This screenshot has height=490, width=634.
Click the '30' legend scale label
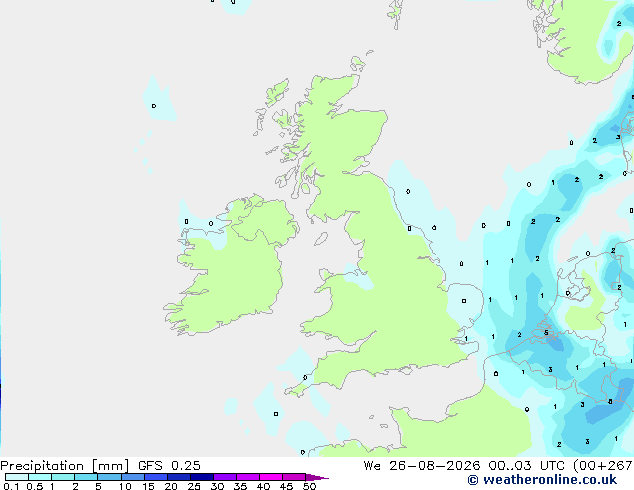217,486
